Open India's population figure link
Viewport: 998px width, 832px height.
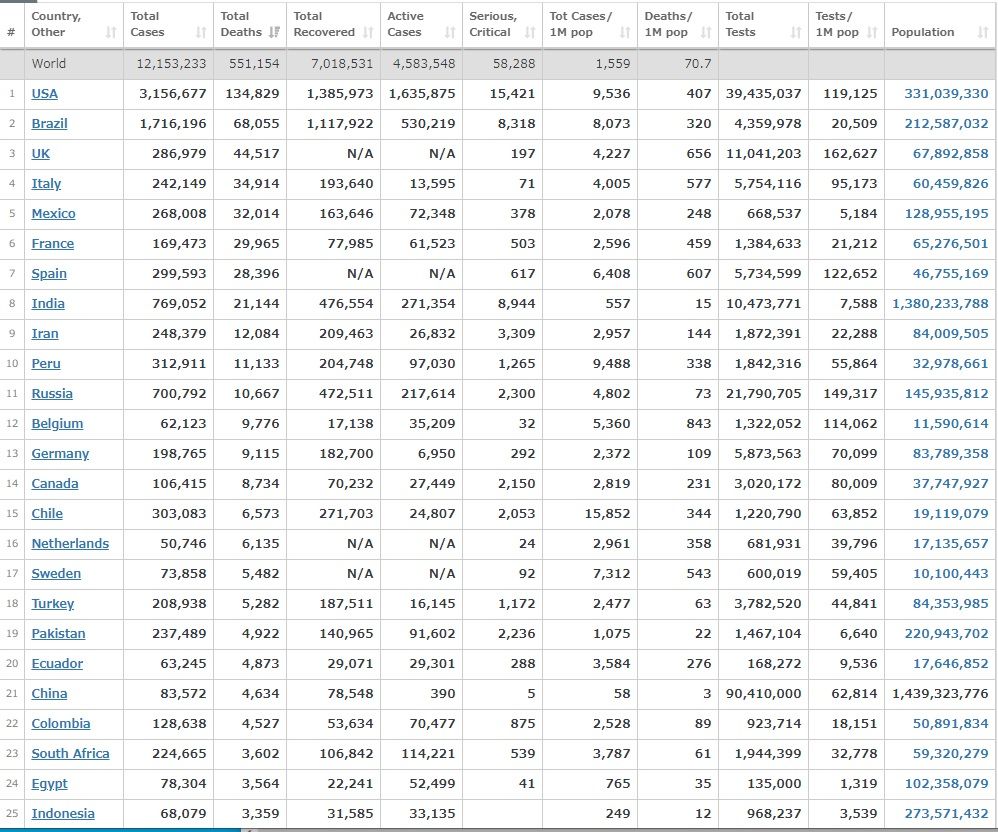[x=940, y=304]
